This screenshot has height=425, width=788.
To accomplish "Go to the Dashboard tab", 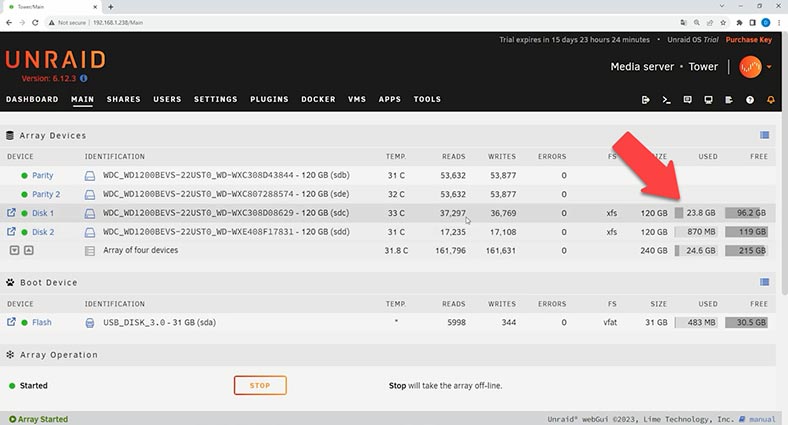I will (32, 99).
